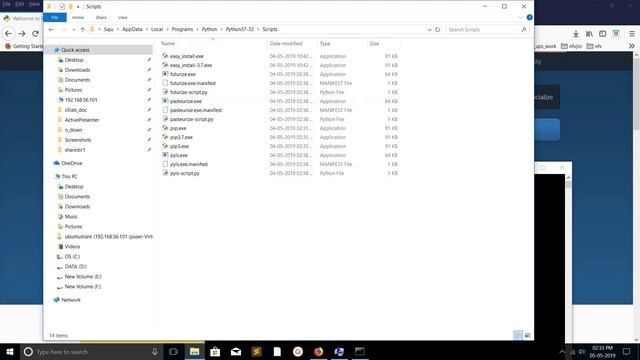Switch to the Home ribbon tab
The width and height of the screenshot is (640, 360).
[78, 18]
